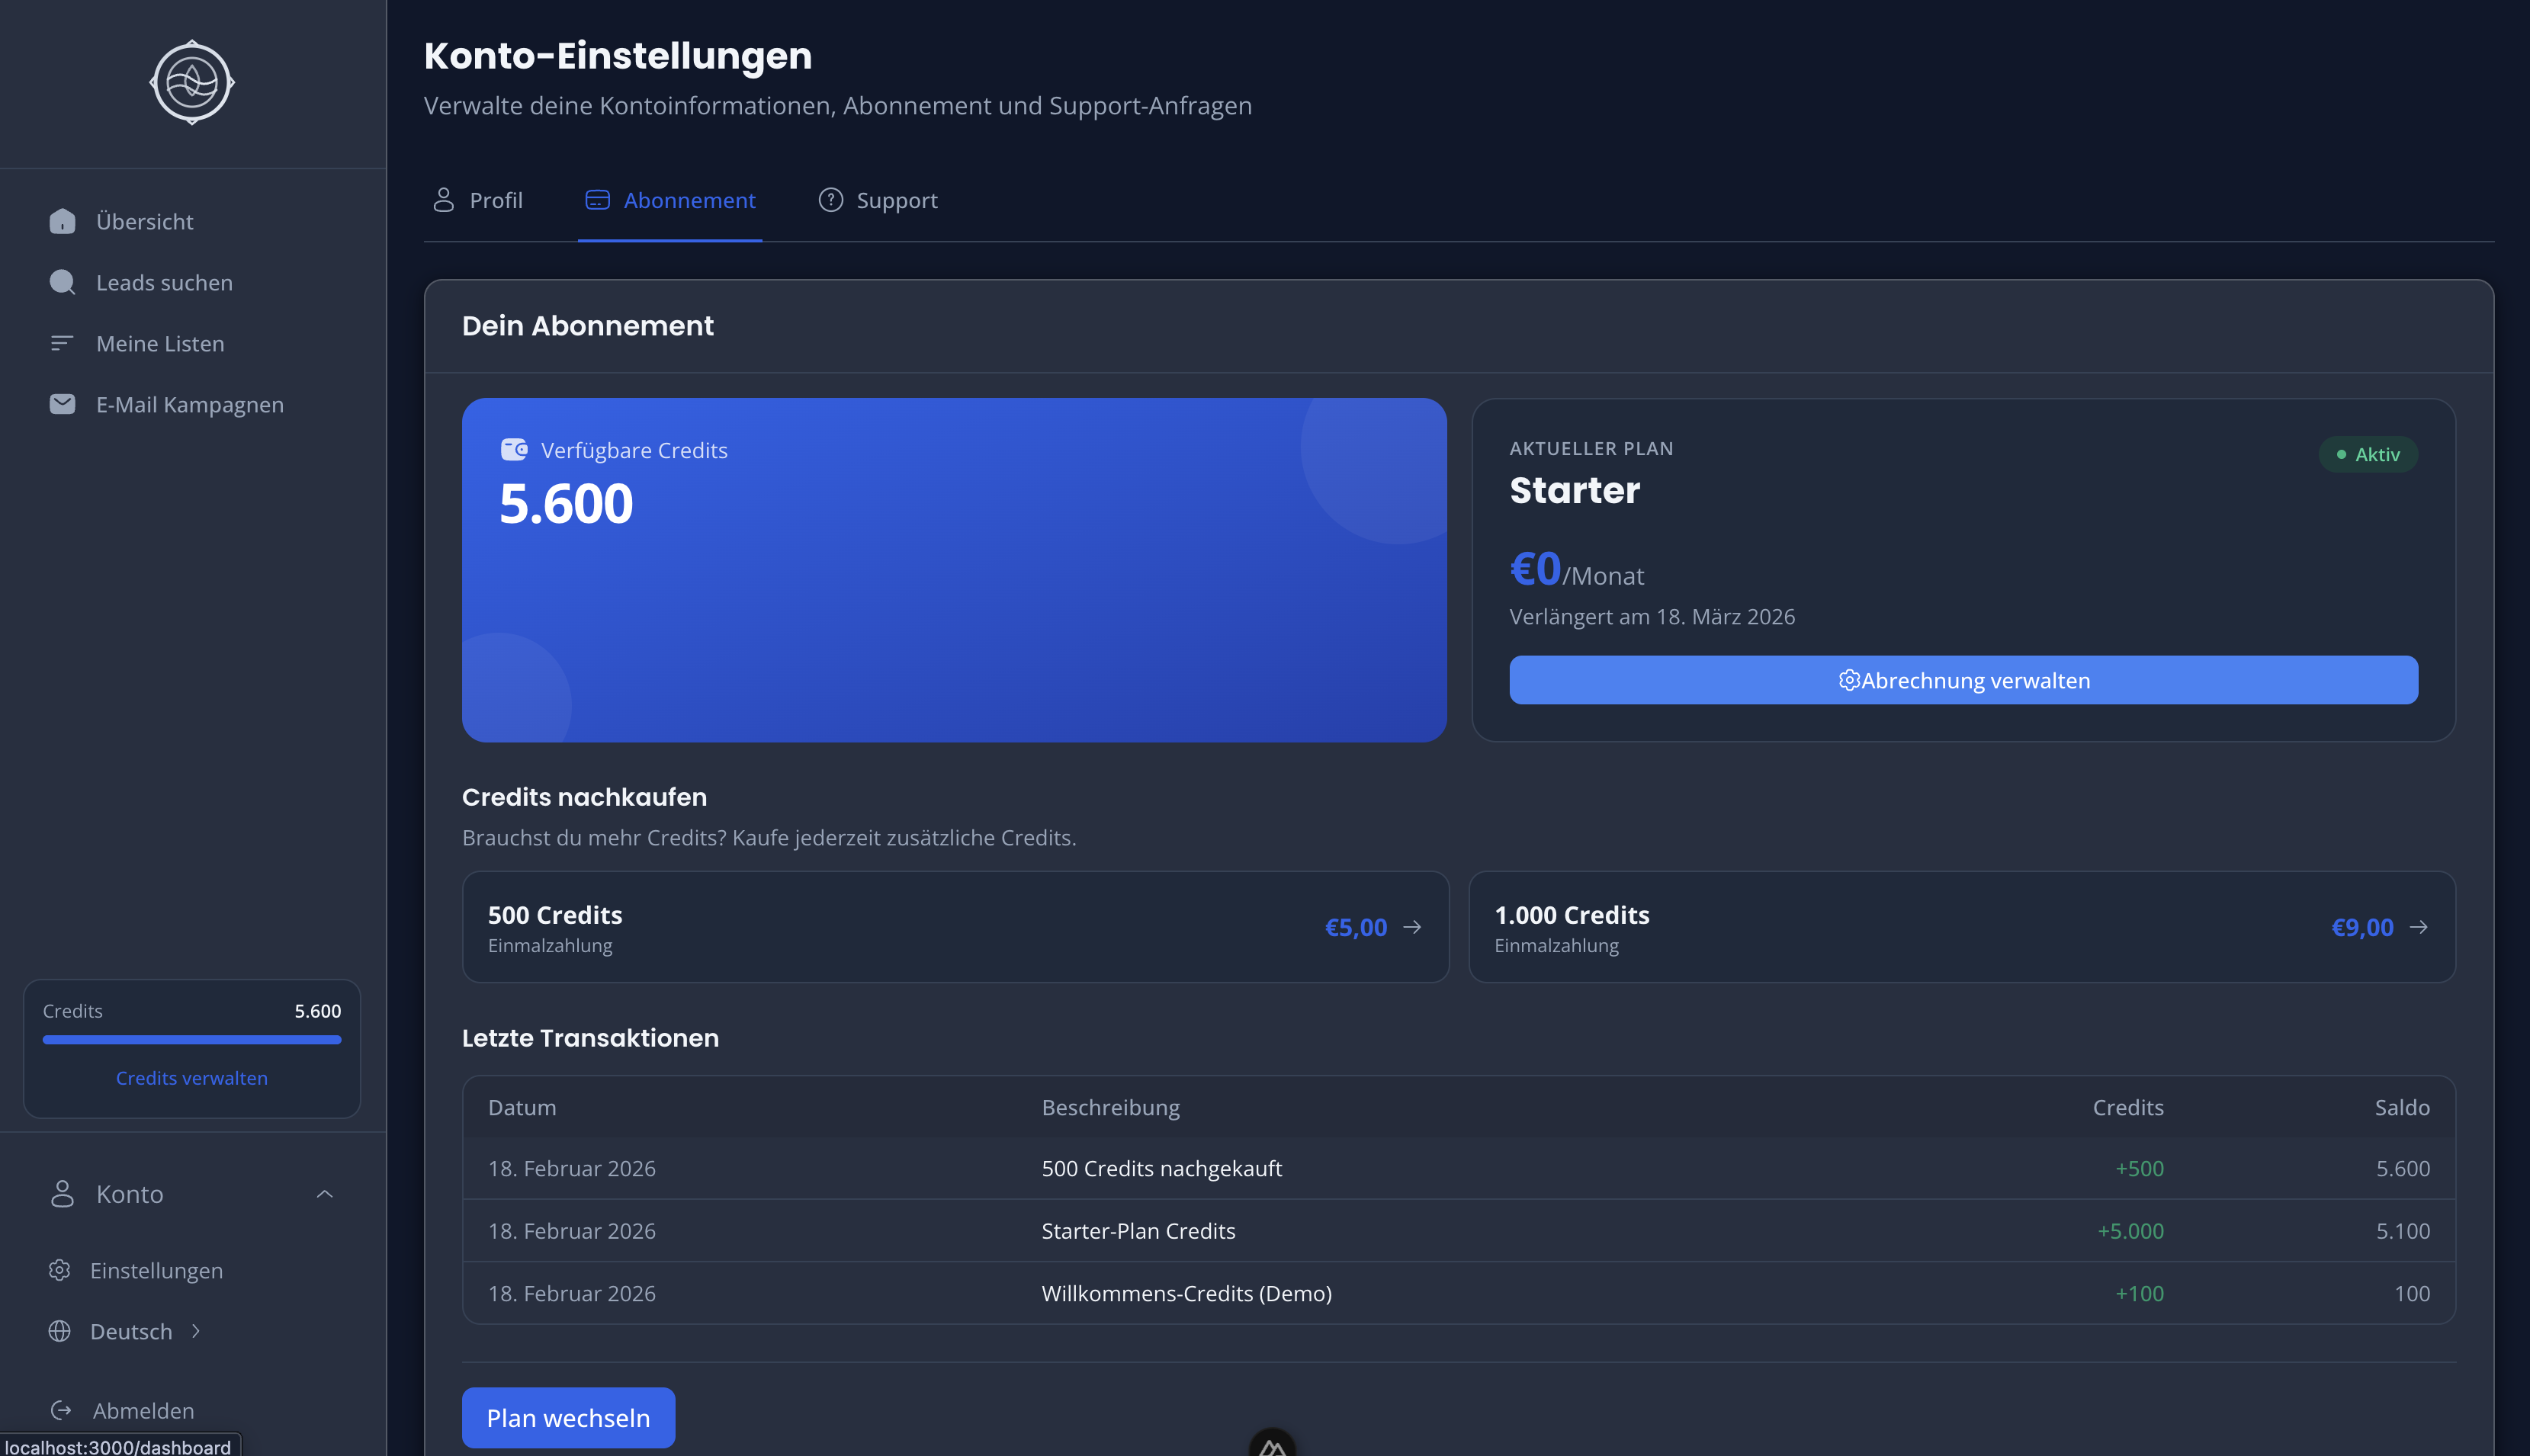The height and width of the screenshot is (1456, 2530).
Task: Click the sidebar Credits progress bar
Action: (x=192, y=1040)
